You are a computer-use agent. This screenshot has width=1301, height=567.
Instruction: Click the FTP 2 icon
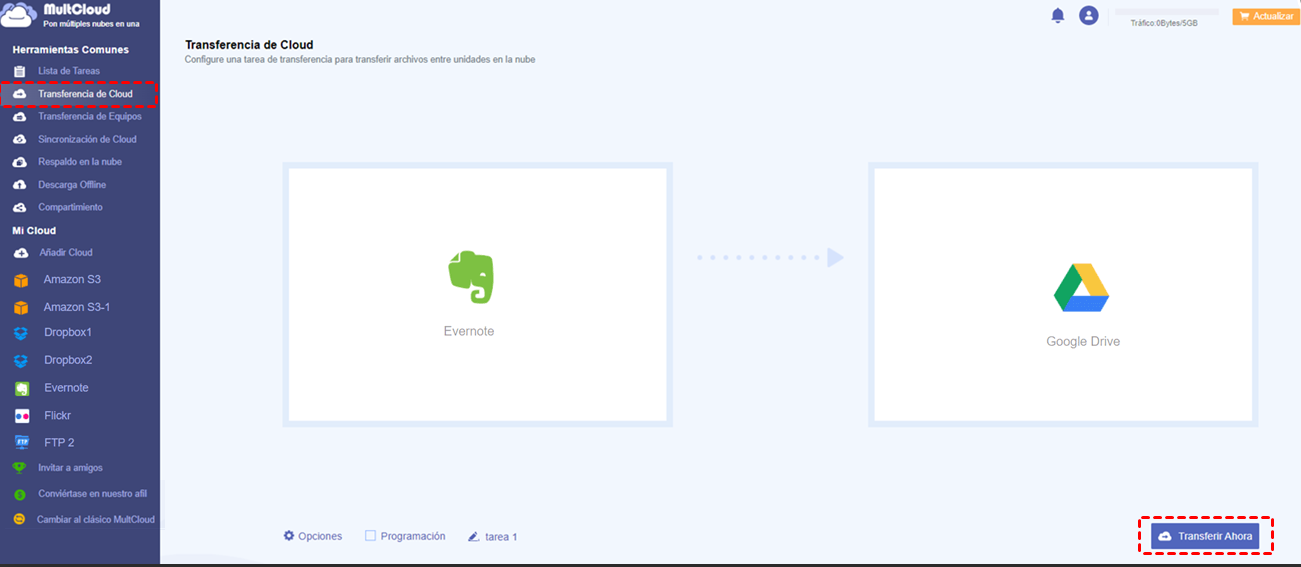point(22,442)
